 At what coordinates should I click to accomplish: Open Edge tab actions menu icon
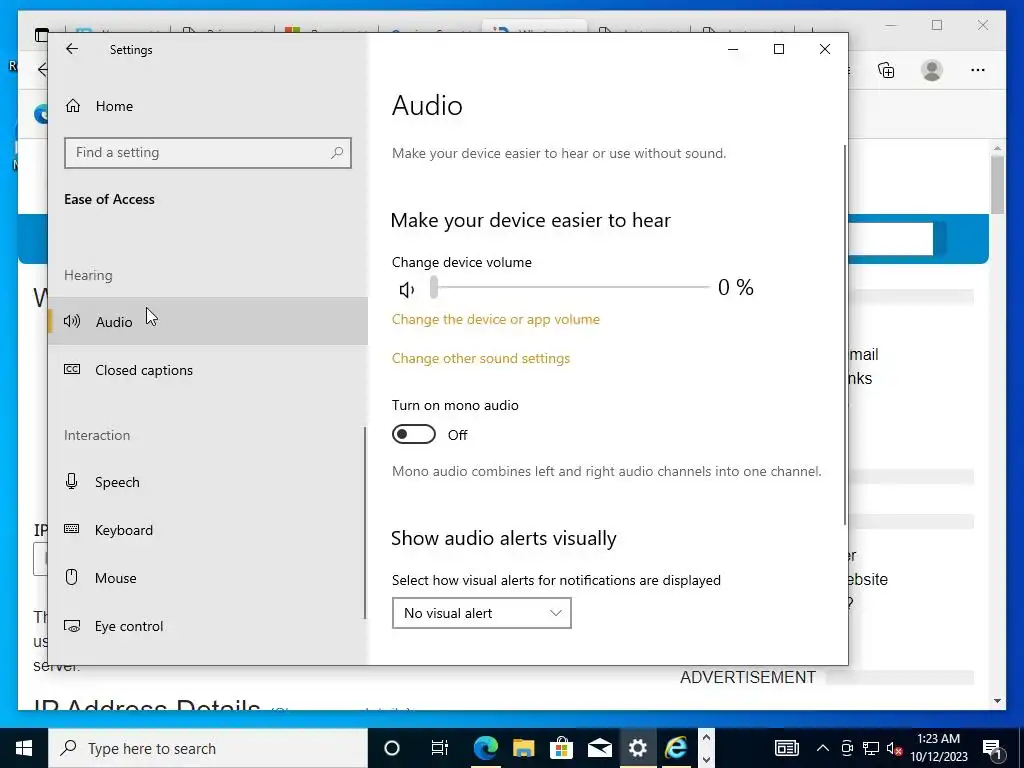click(40, 35)
